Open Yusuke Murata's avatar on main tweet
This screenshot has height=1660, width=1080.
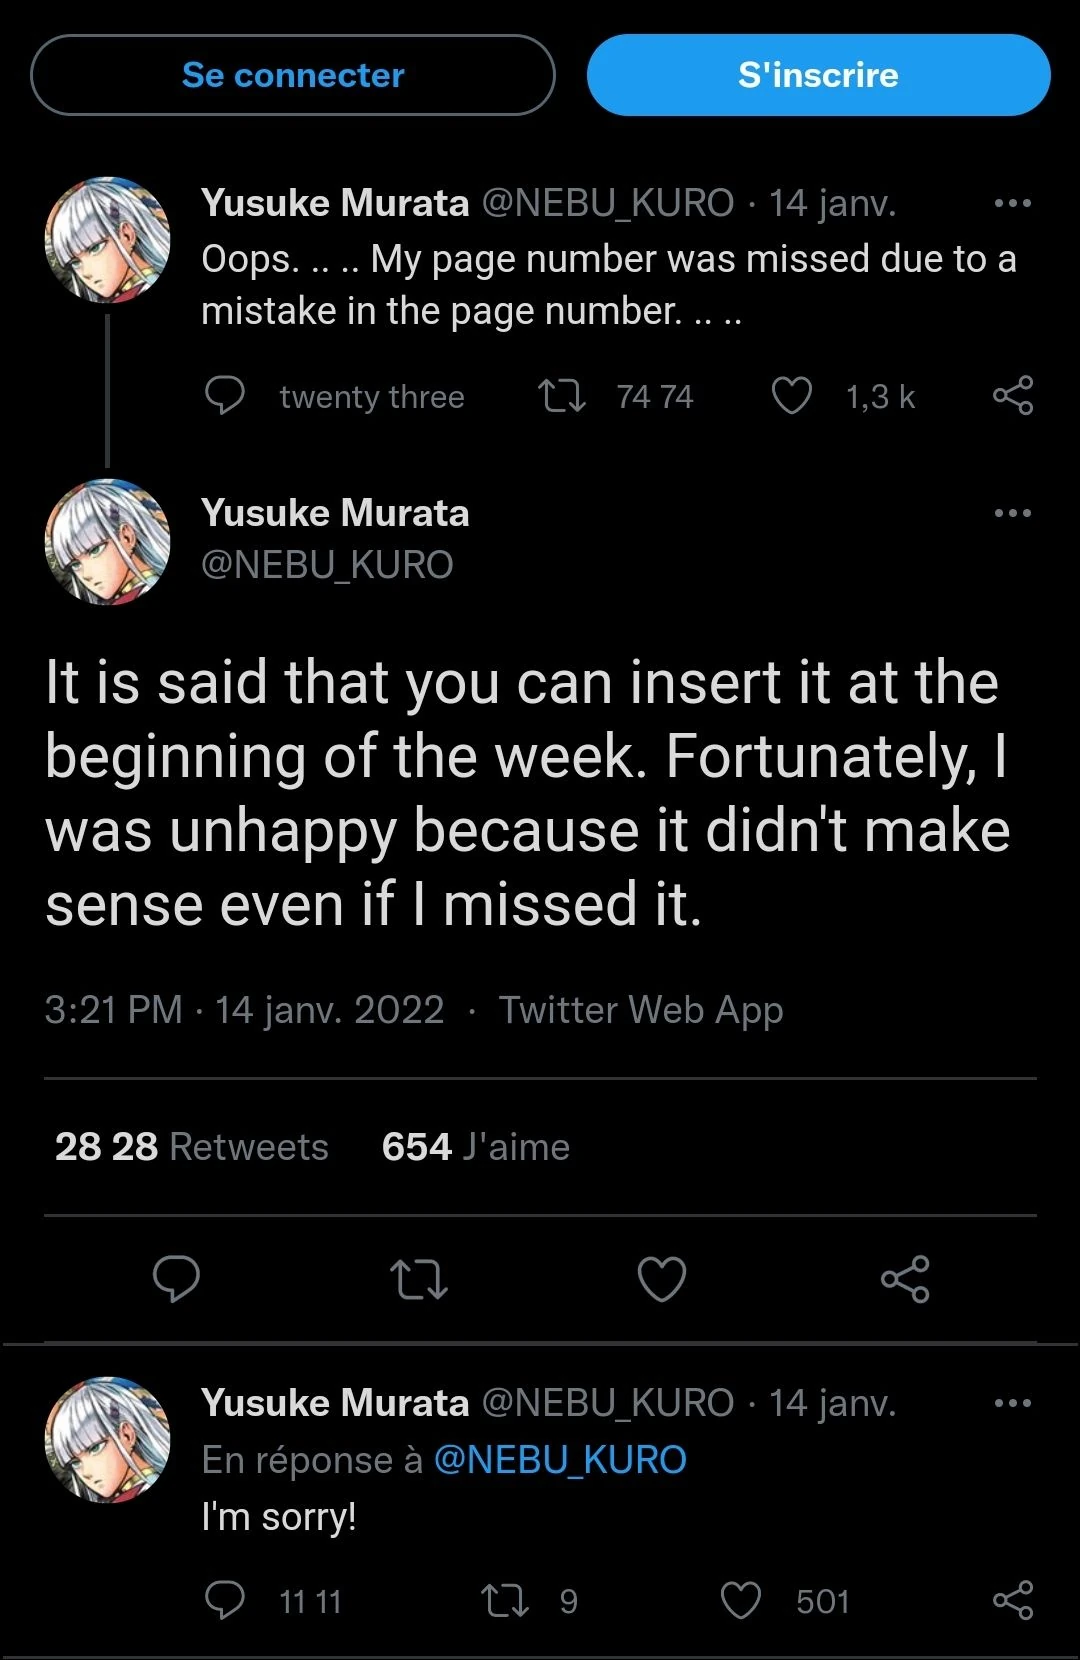click(x=107, y=541)
